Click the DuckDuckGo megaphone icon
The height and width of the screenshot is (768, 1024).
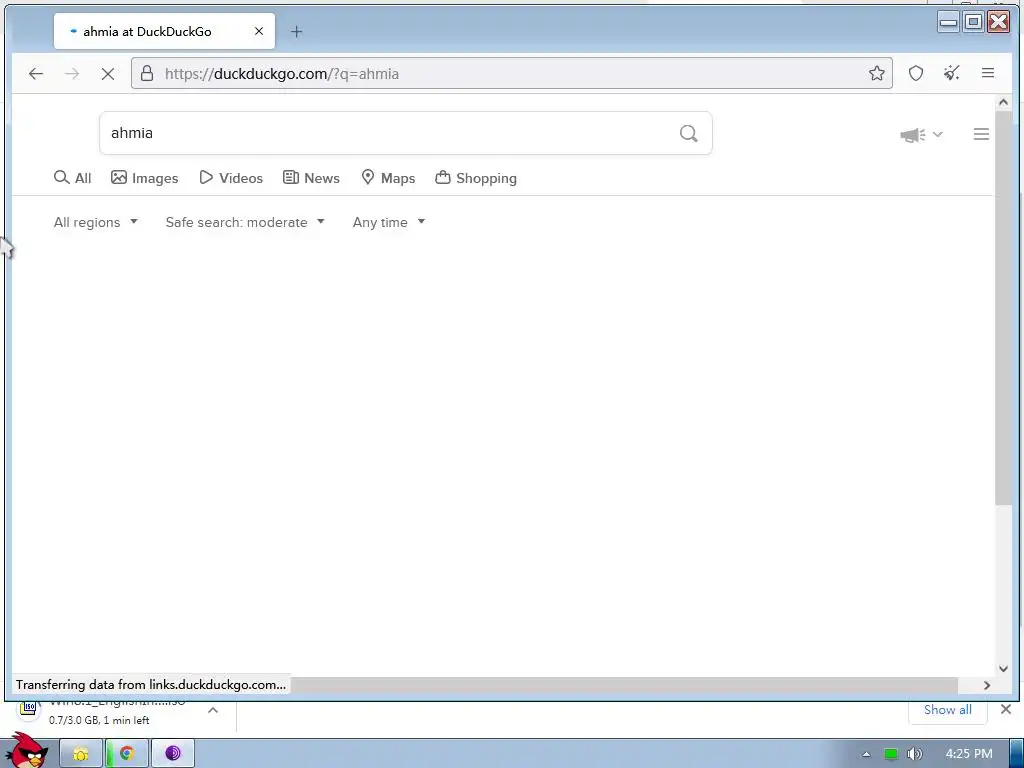(x=912, y=135)
